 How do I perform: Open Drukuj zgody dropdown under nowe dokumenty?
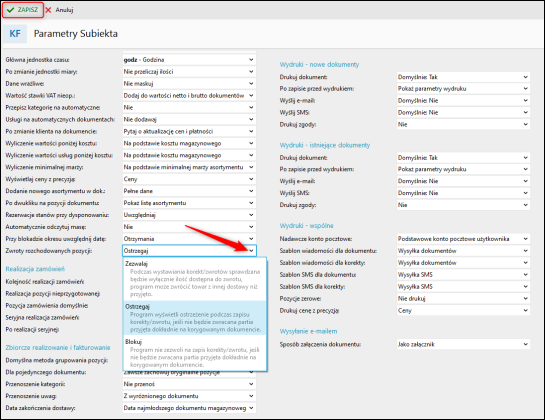[463, 124]
